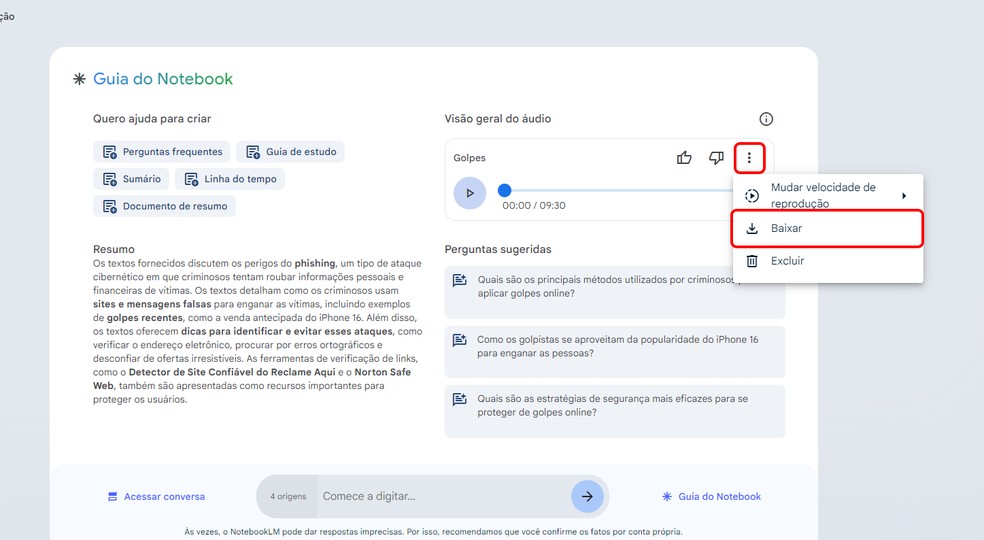Click the Excluir trash icon
Viewport: 984px width, 540px height.
pos(752,261)
